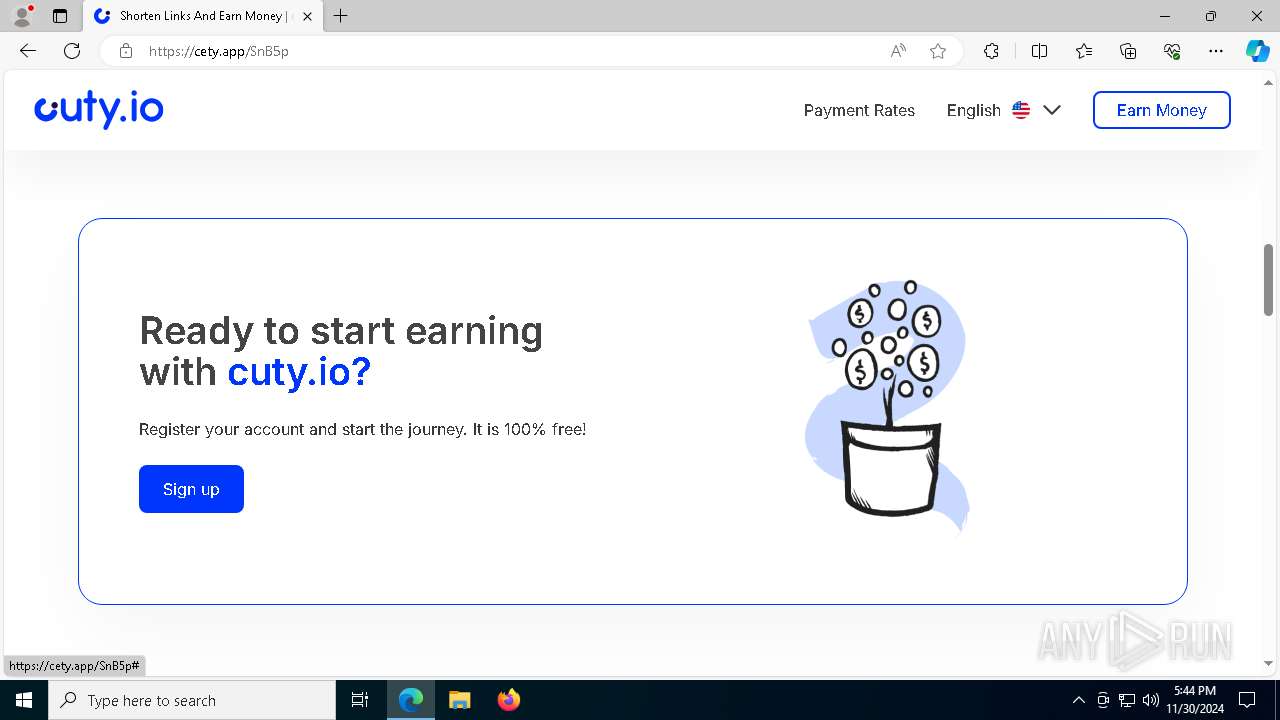Open the volume control

click(1151, 700)
